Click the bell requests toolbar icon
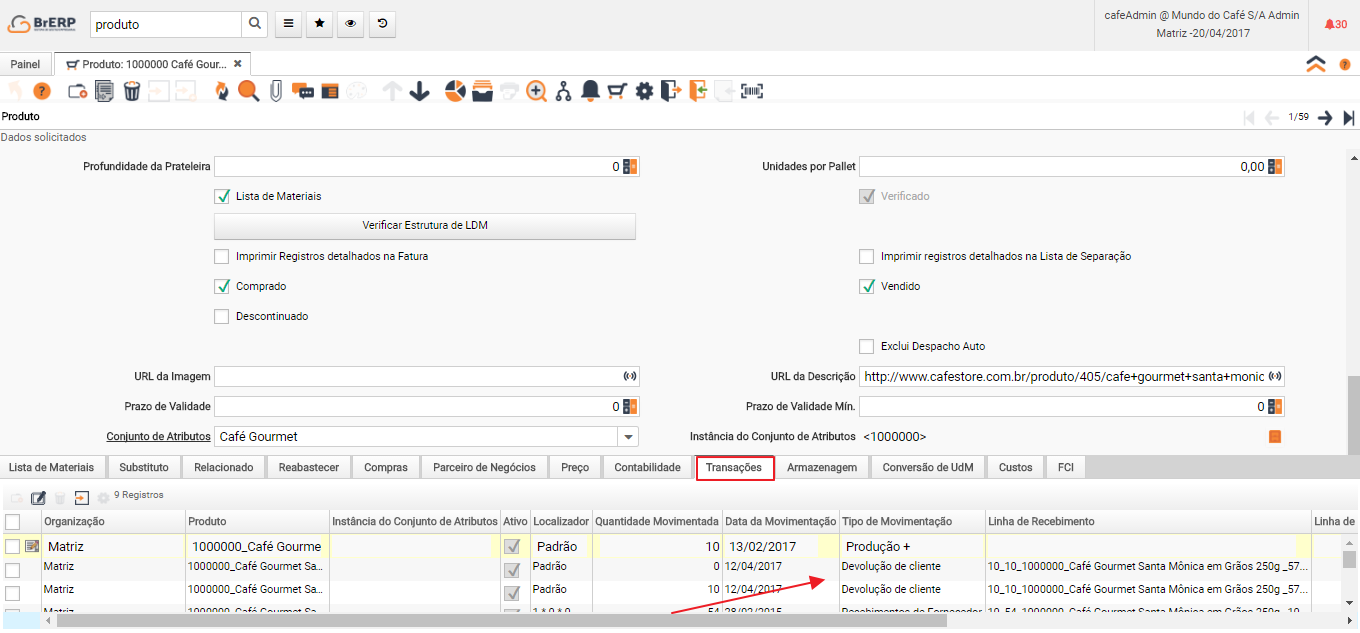 tap(590, 91)
